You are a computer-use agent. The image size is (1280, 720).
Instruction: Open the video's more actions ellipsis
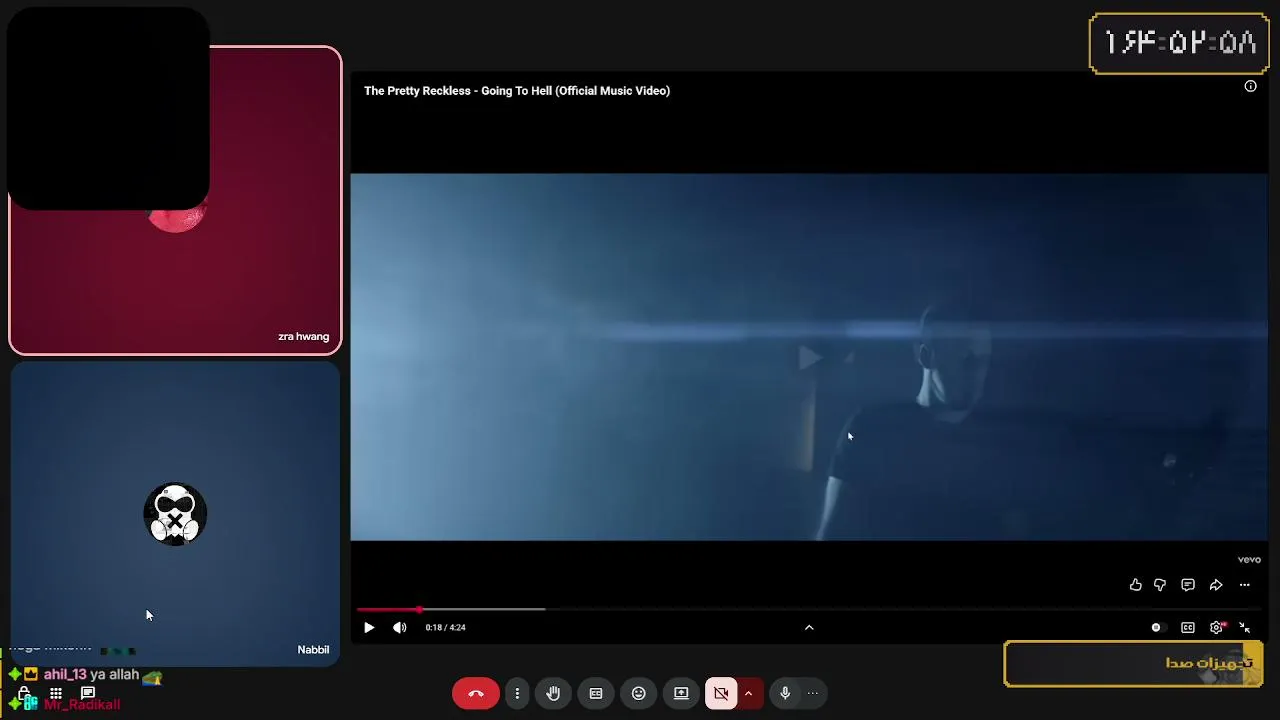(1244, 585)
